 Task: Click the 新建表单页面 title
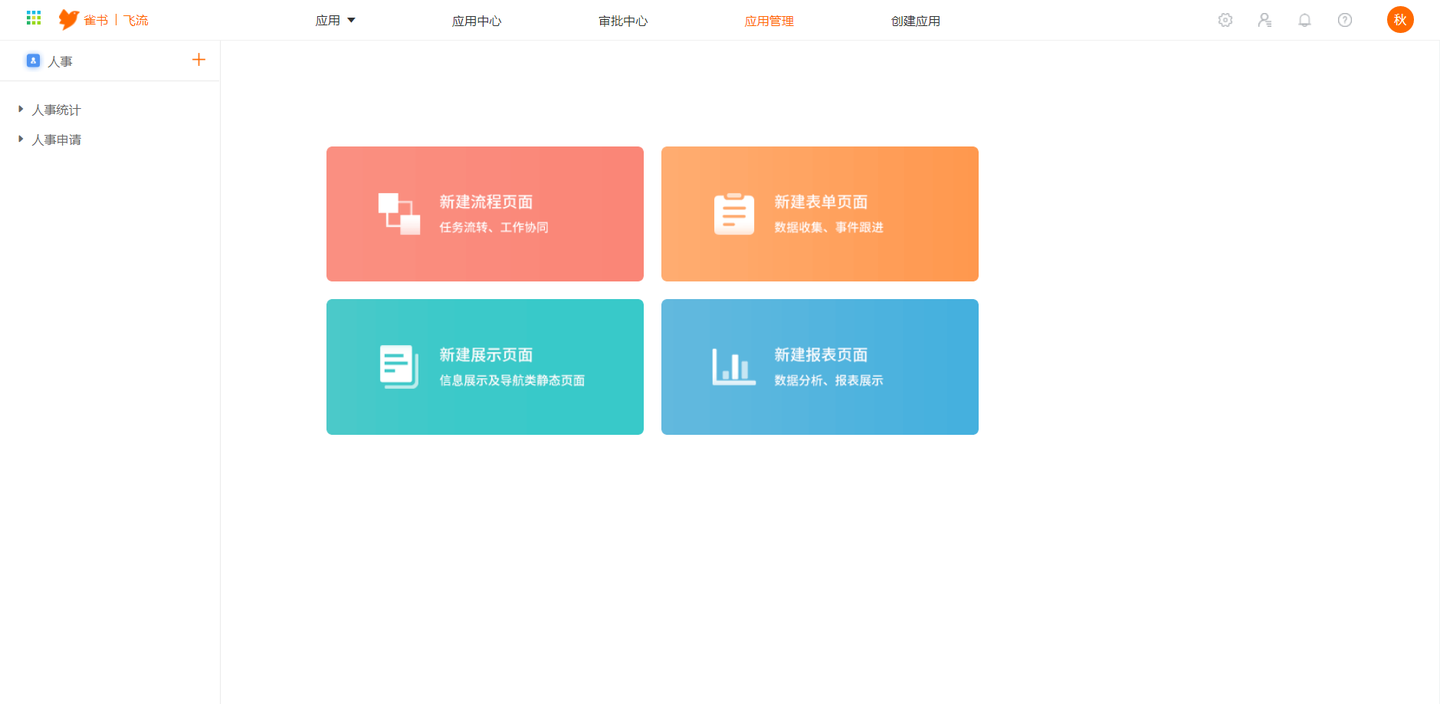pos(821,202)
